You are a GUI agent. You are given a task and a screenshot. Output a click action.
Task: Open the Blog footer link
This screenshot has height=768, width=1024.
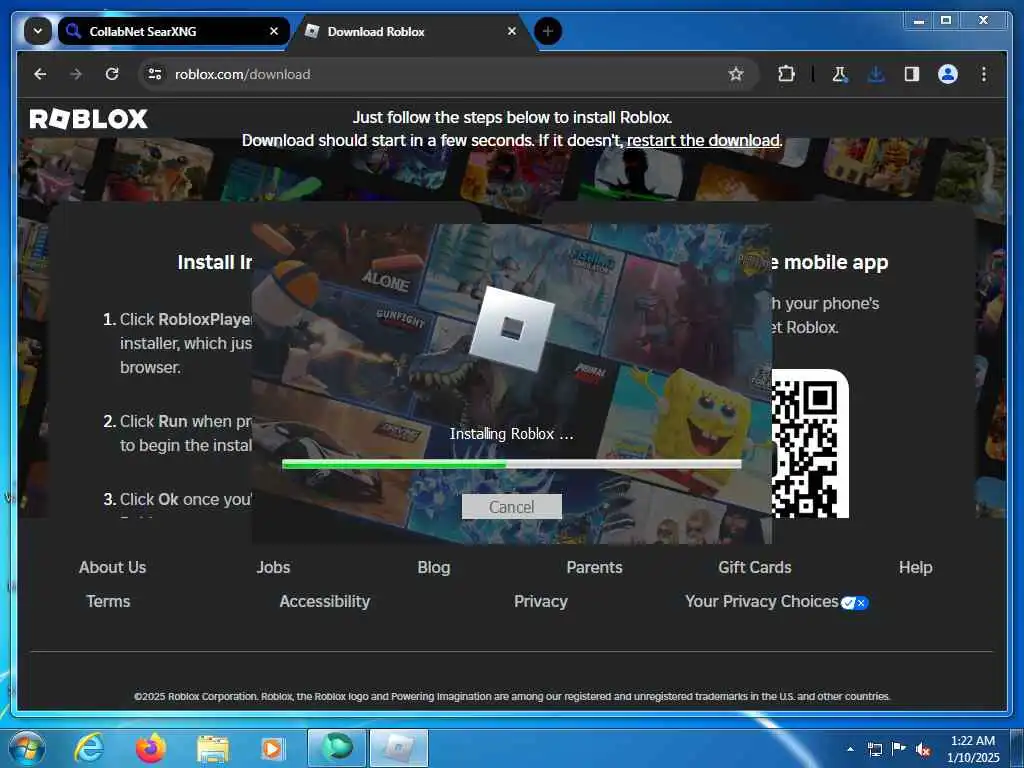point(434,567)
